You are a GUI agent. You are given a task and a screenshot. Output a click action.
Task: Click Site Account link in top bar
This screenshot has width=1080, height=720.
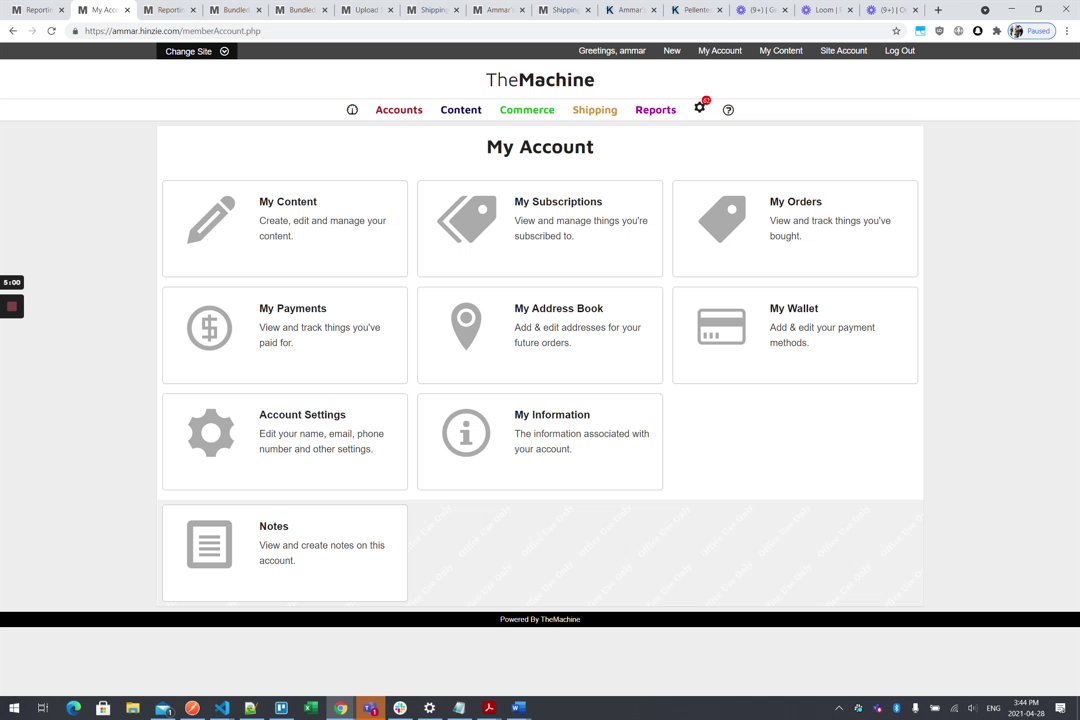click(843, 51)
